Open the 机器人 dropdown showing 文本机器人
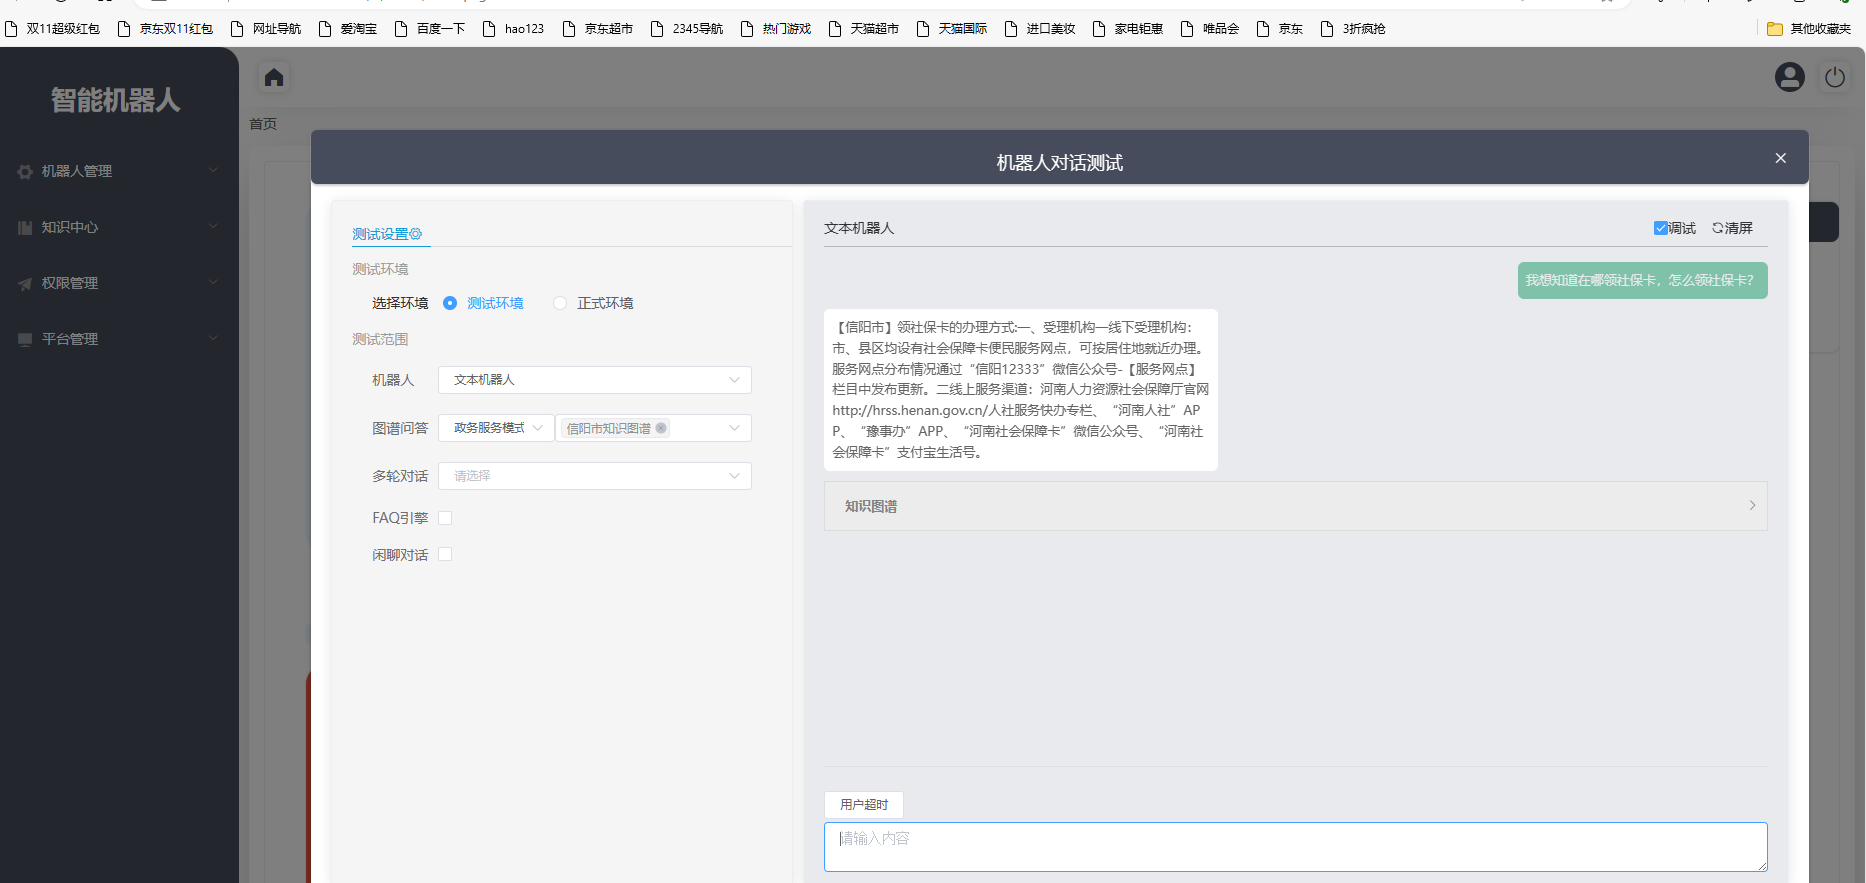Screen dimensions: 1866x883 (x=595, y=380)
